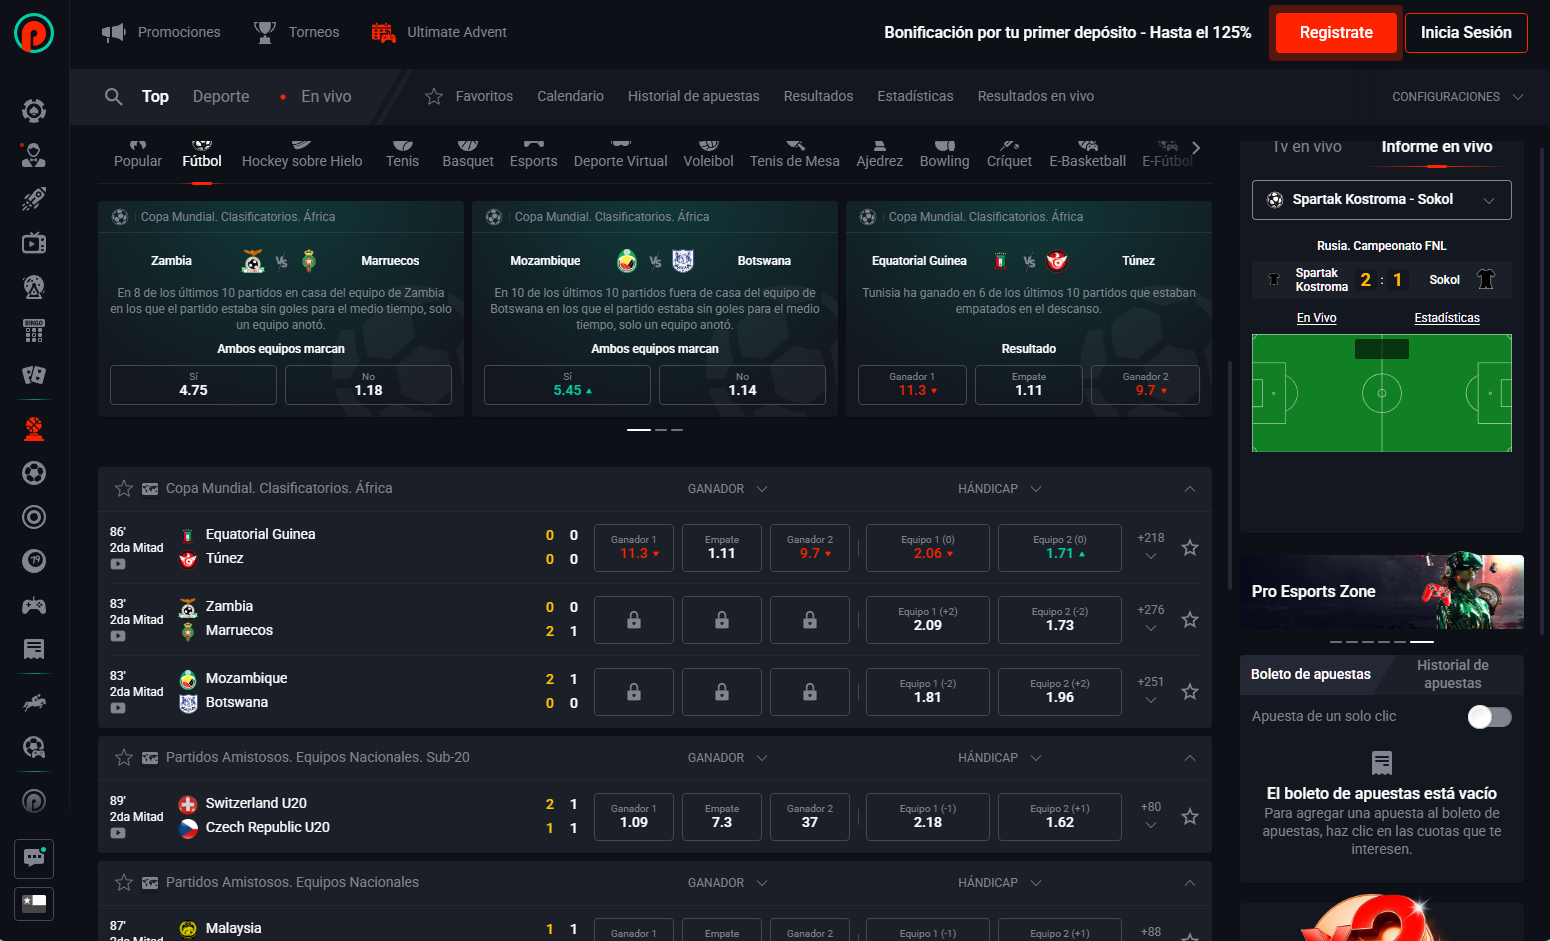Open the Spartak Kostroma - Sokol match selector

pos(1382,200)
